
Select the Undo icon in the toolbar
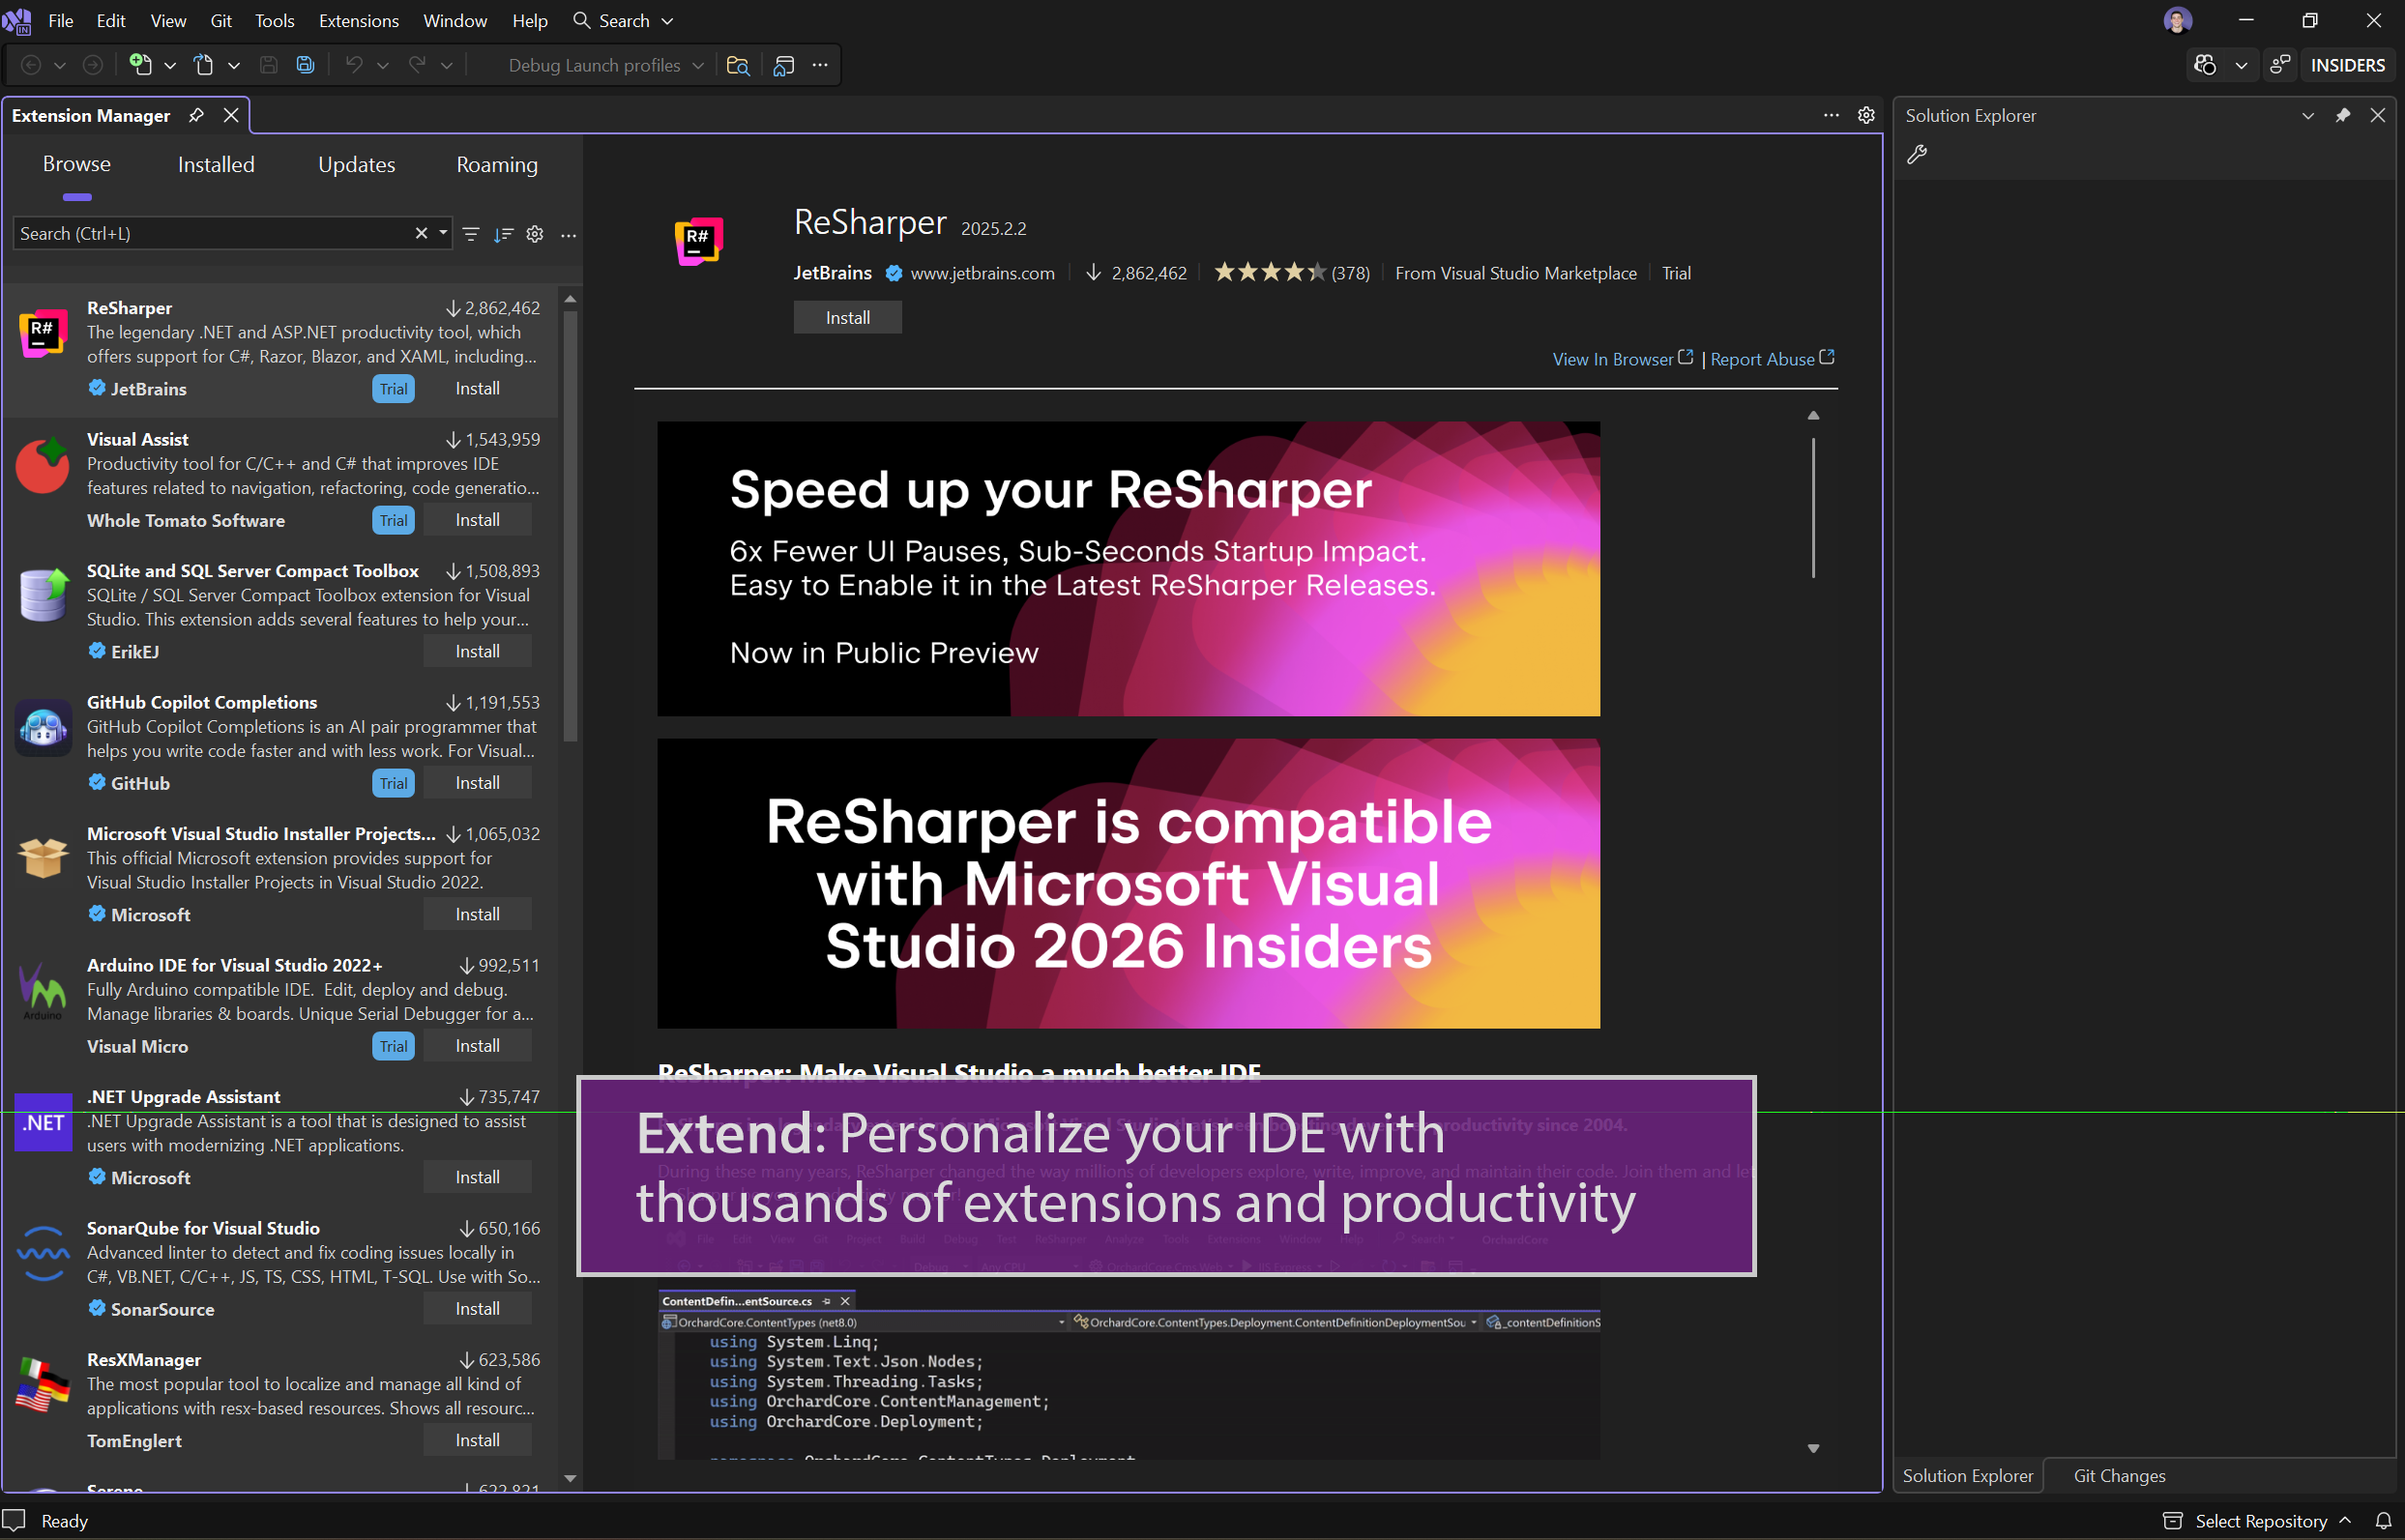click(352, 64)
